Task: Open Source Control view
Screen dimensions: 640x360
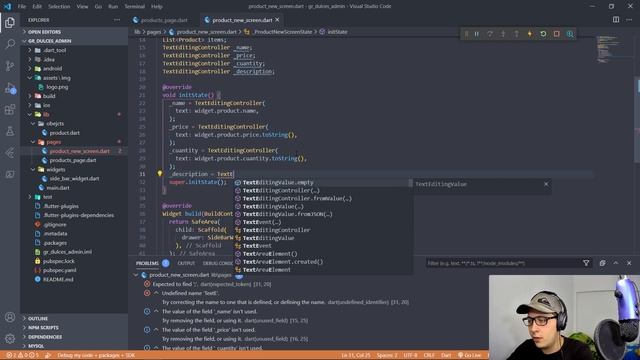Action: [10, 66]
